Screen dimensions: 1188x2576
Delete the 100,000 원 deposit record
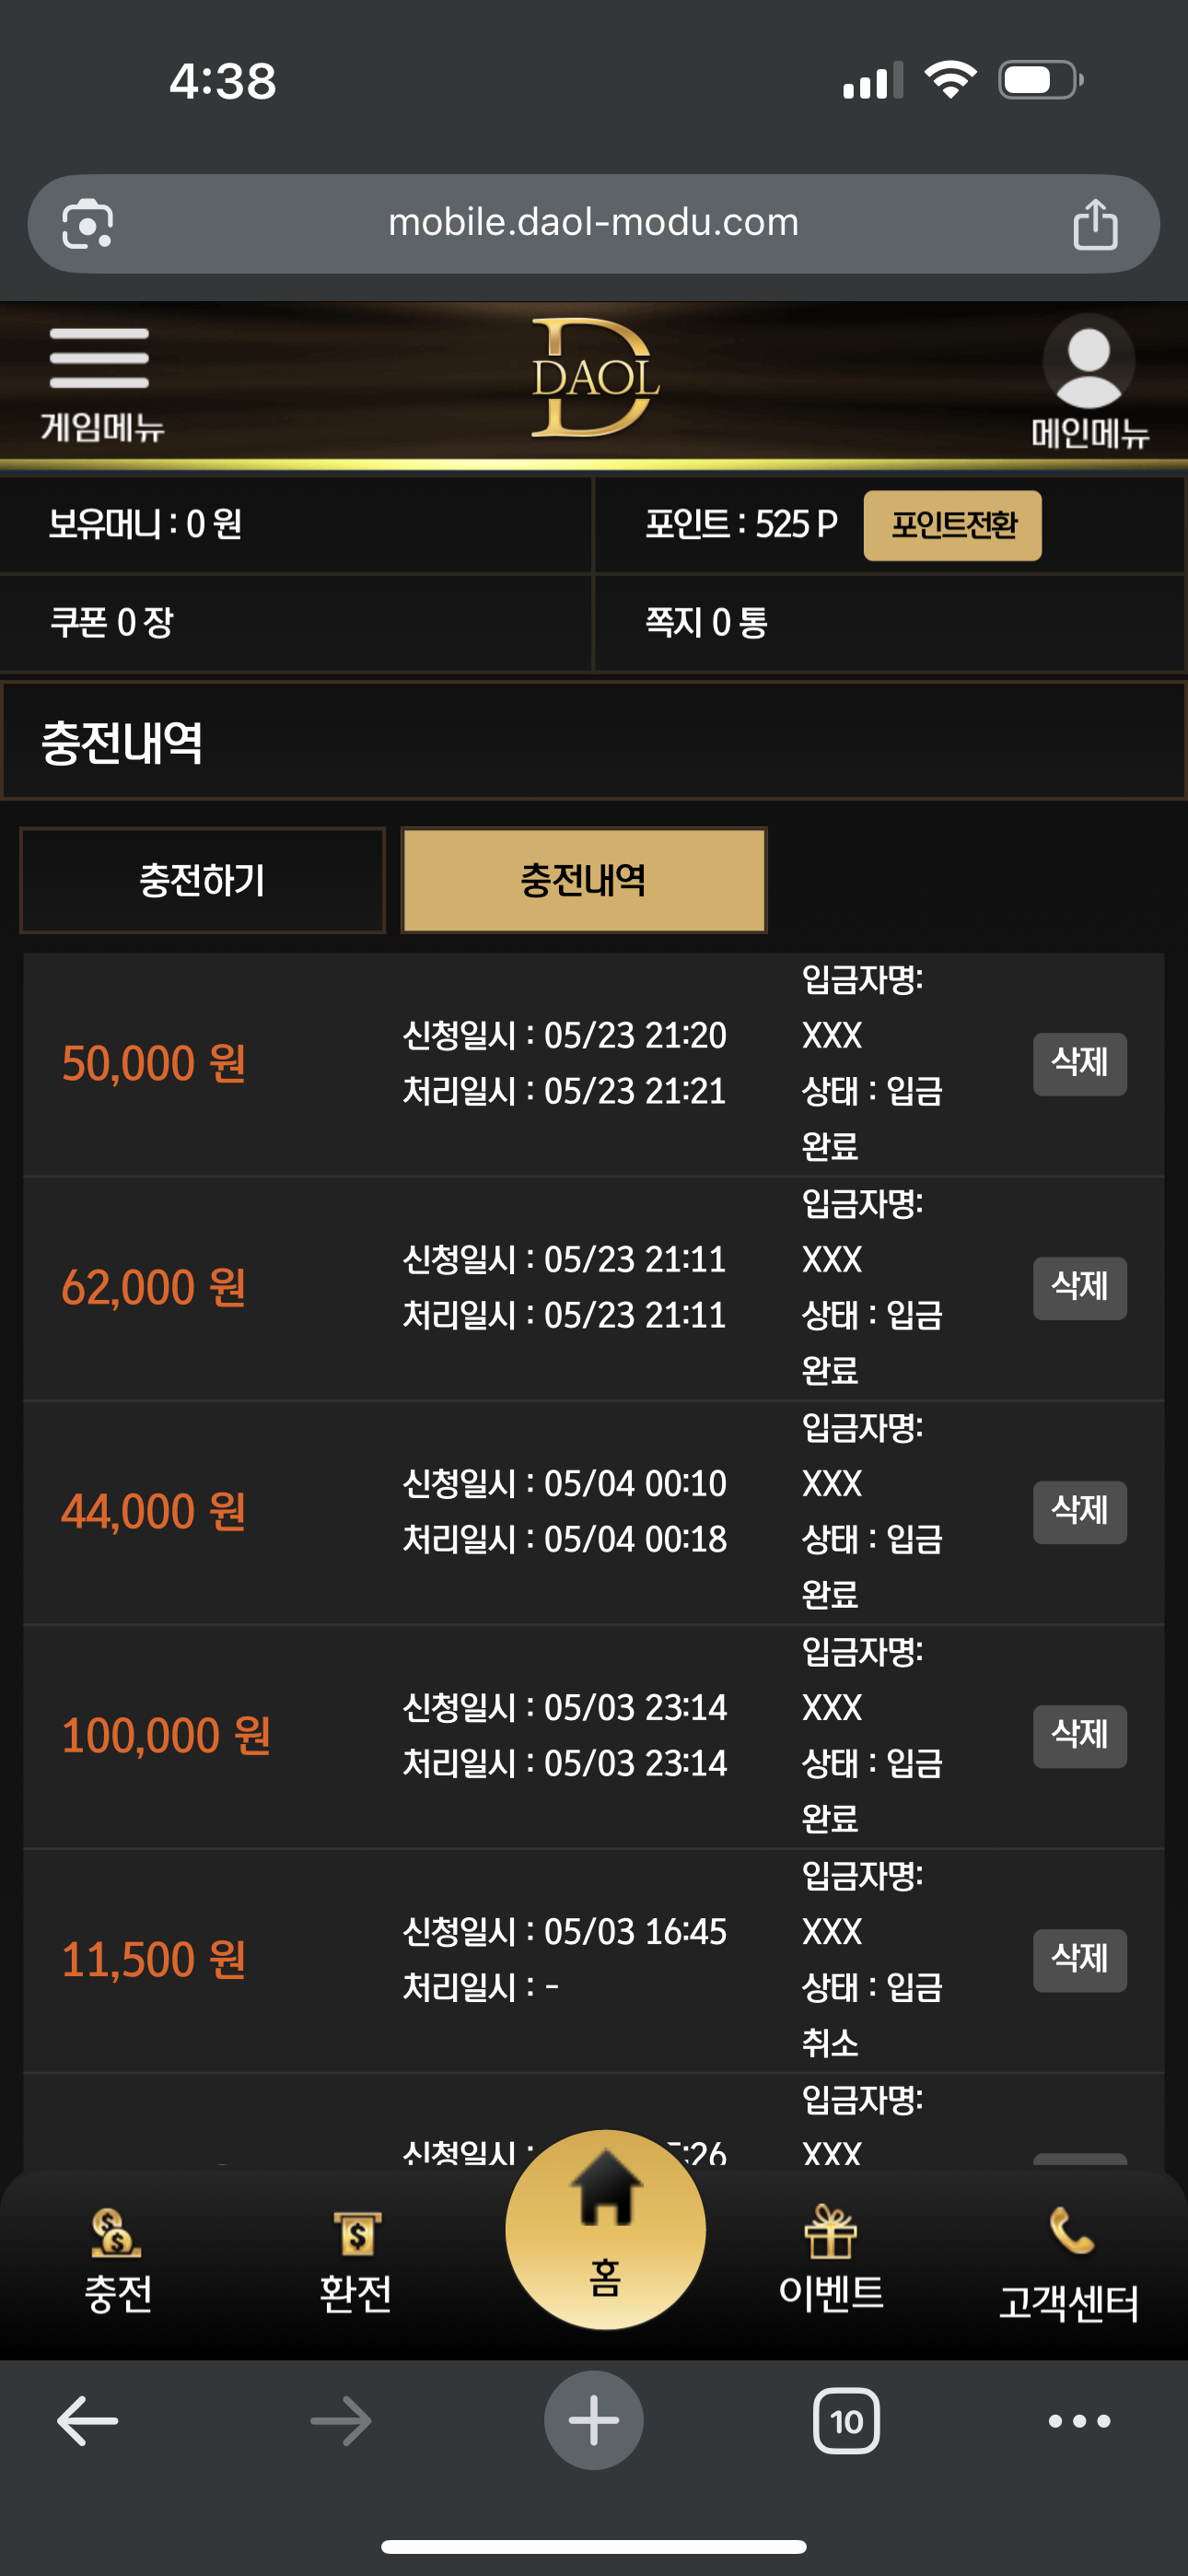[1080, 1736]
